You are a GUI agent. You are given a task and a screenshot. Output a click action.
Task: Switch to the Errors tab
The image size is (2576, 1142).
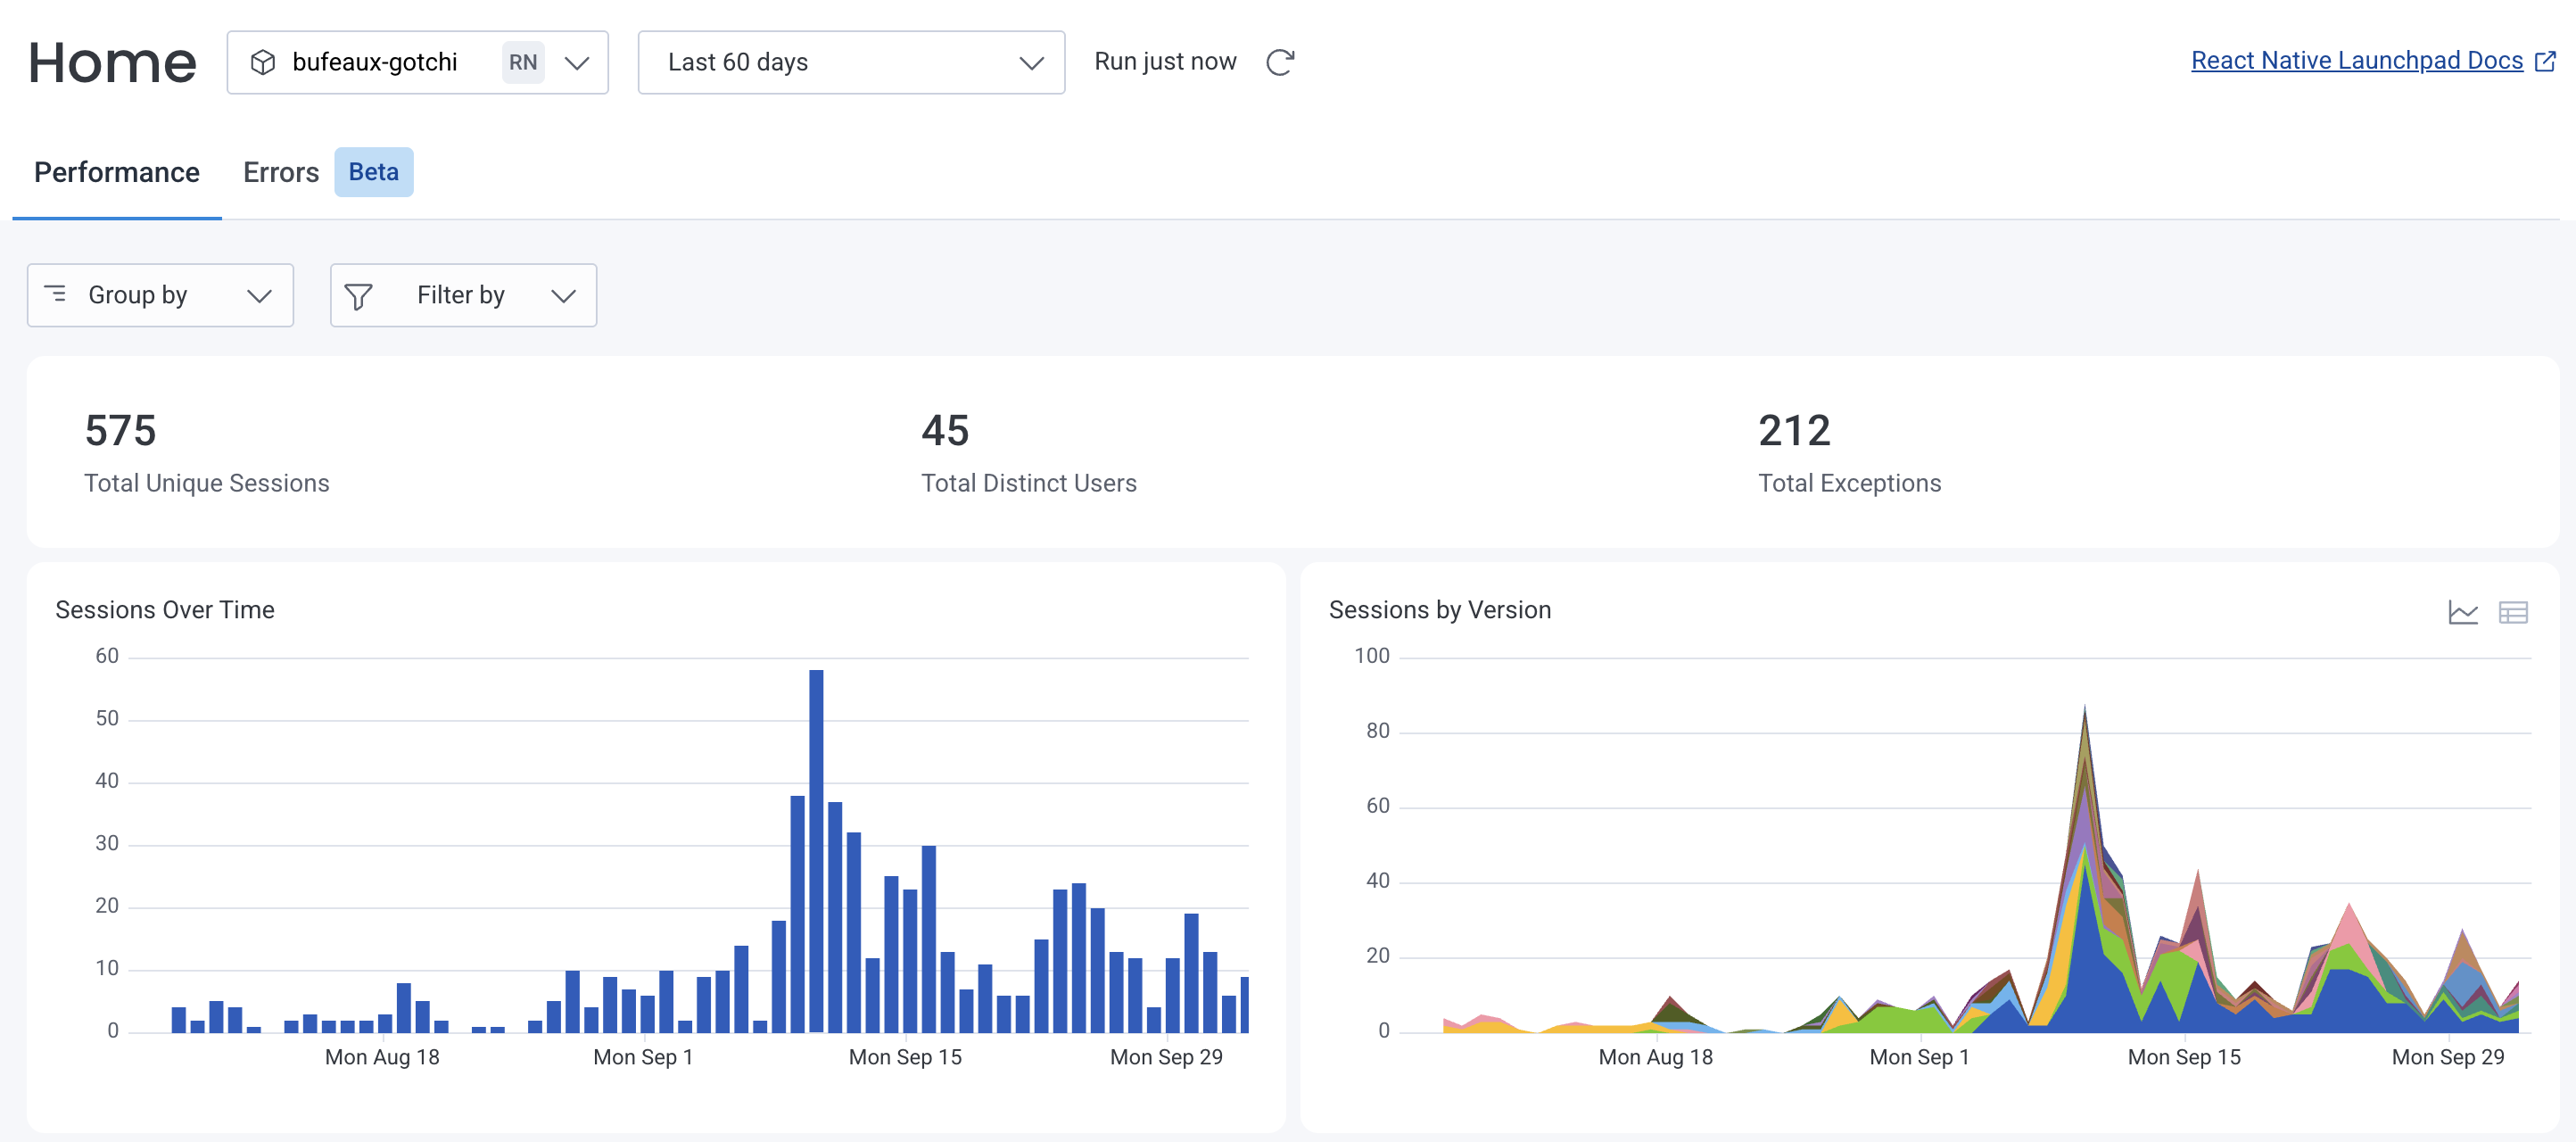(x=280, y=172)
